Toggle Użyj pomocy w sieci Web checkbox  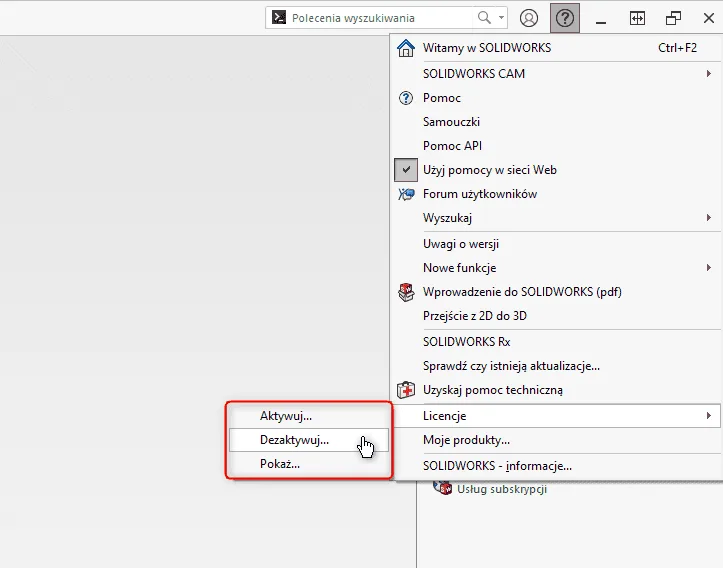[406, 170]
